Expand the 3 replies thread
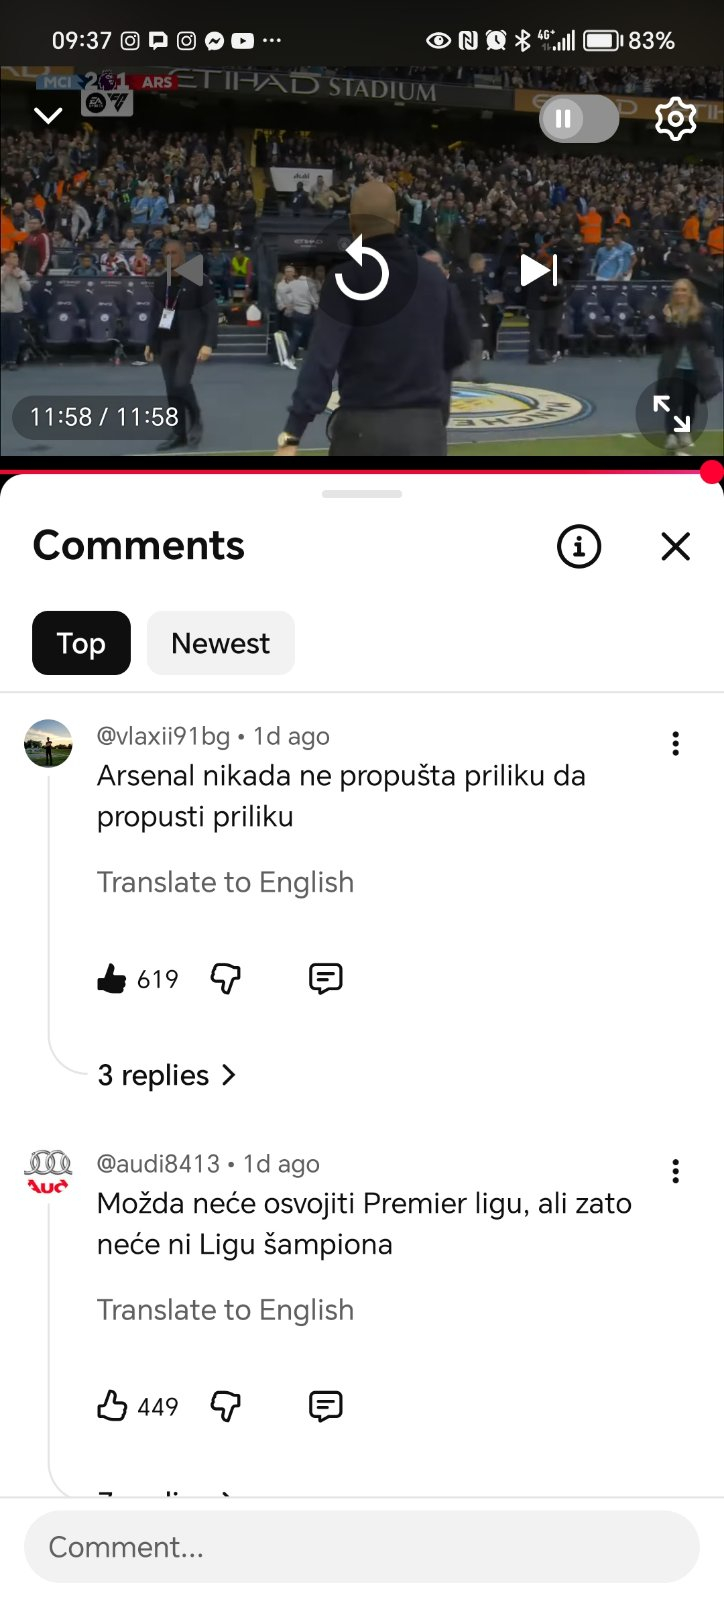 click(167, 1075)
